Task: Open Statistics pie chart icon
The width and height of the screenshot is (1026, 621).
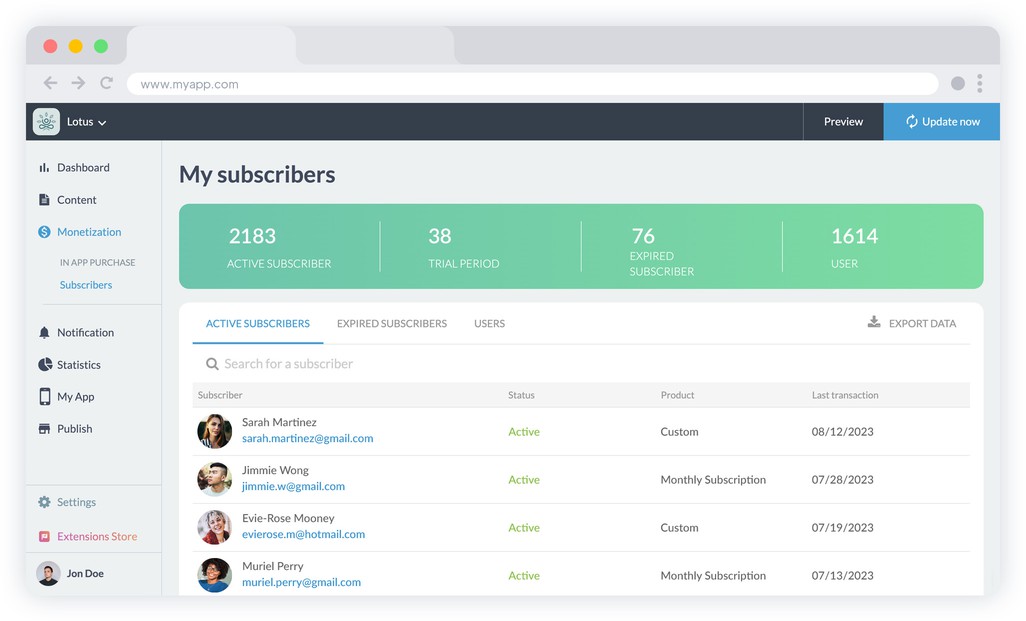Action: [44, 365]
